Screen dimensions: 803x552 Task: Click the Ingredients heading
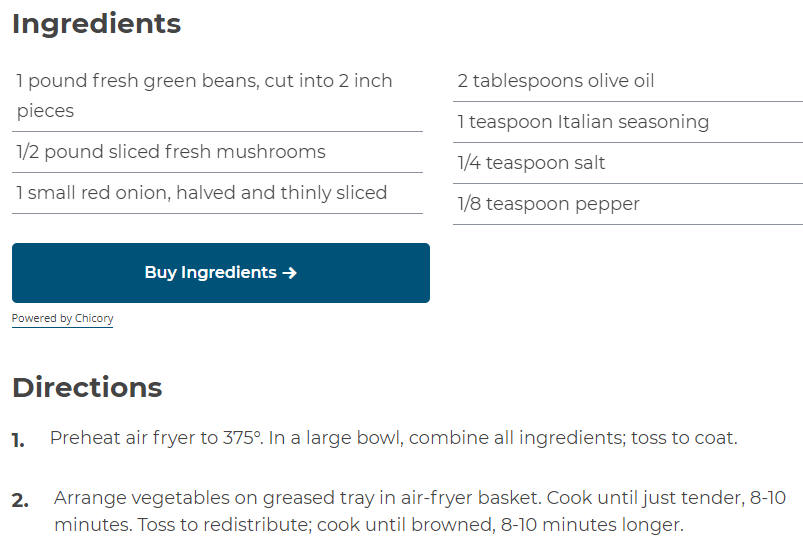pyautogui.click(x=96, y=24)
